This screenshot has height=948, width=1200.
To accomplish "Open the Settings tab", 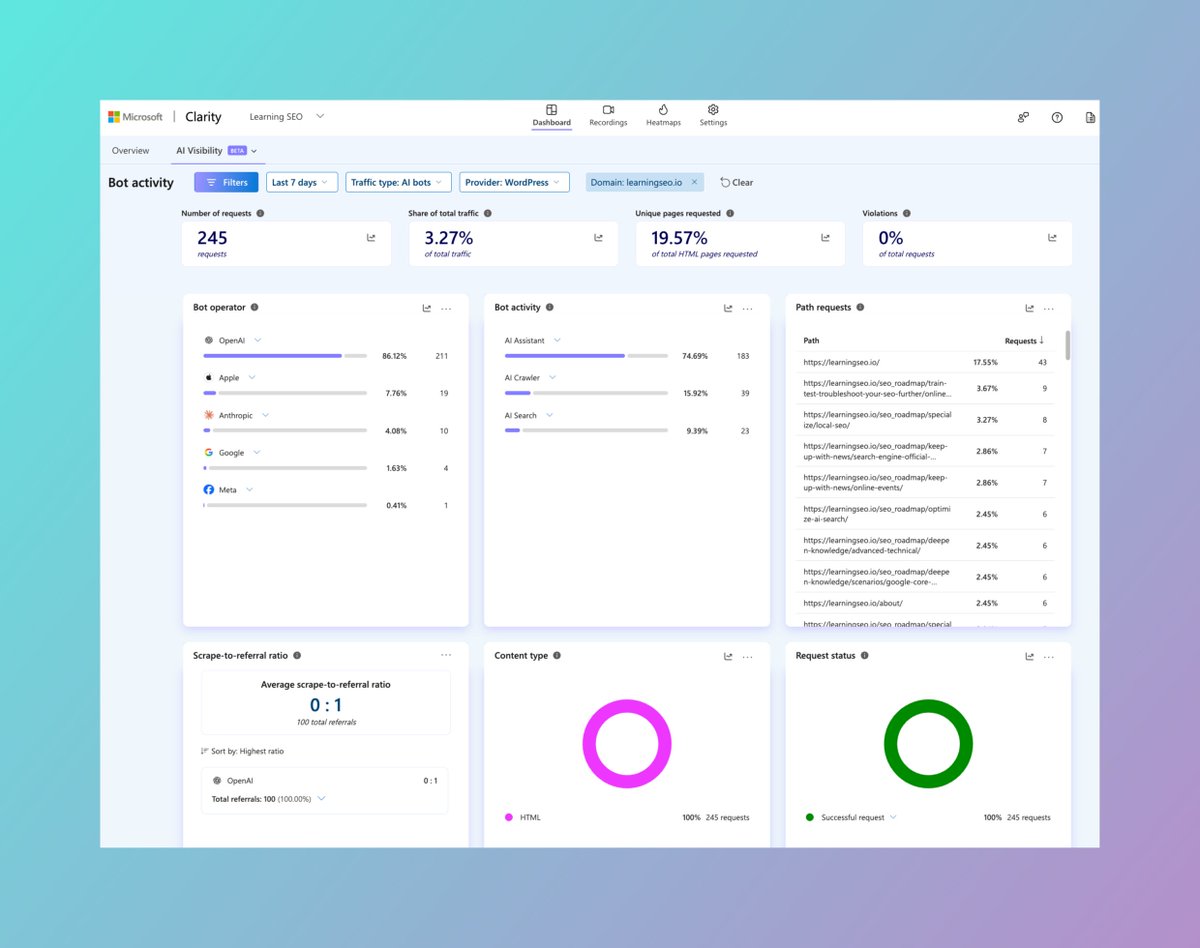I will 713,116.
